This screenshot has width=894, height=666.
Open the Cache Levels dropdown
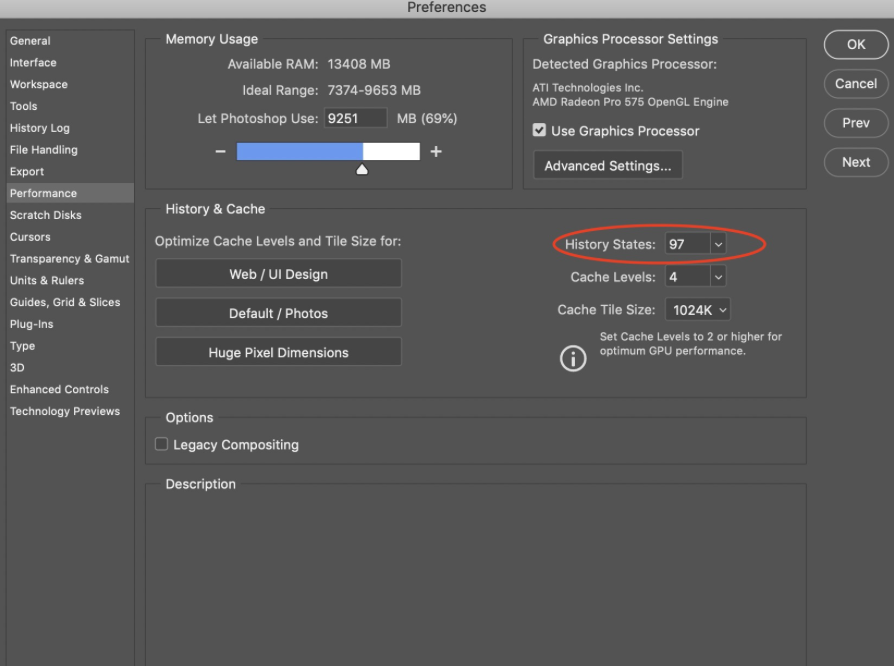[x=717, y=276]
